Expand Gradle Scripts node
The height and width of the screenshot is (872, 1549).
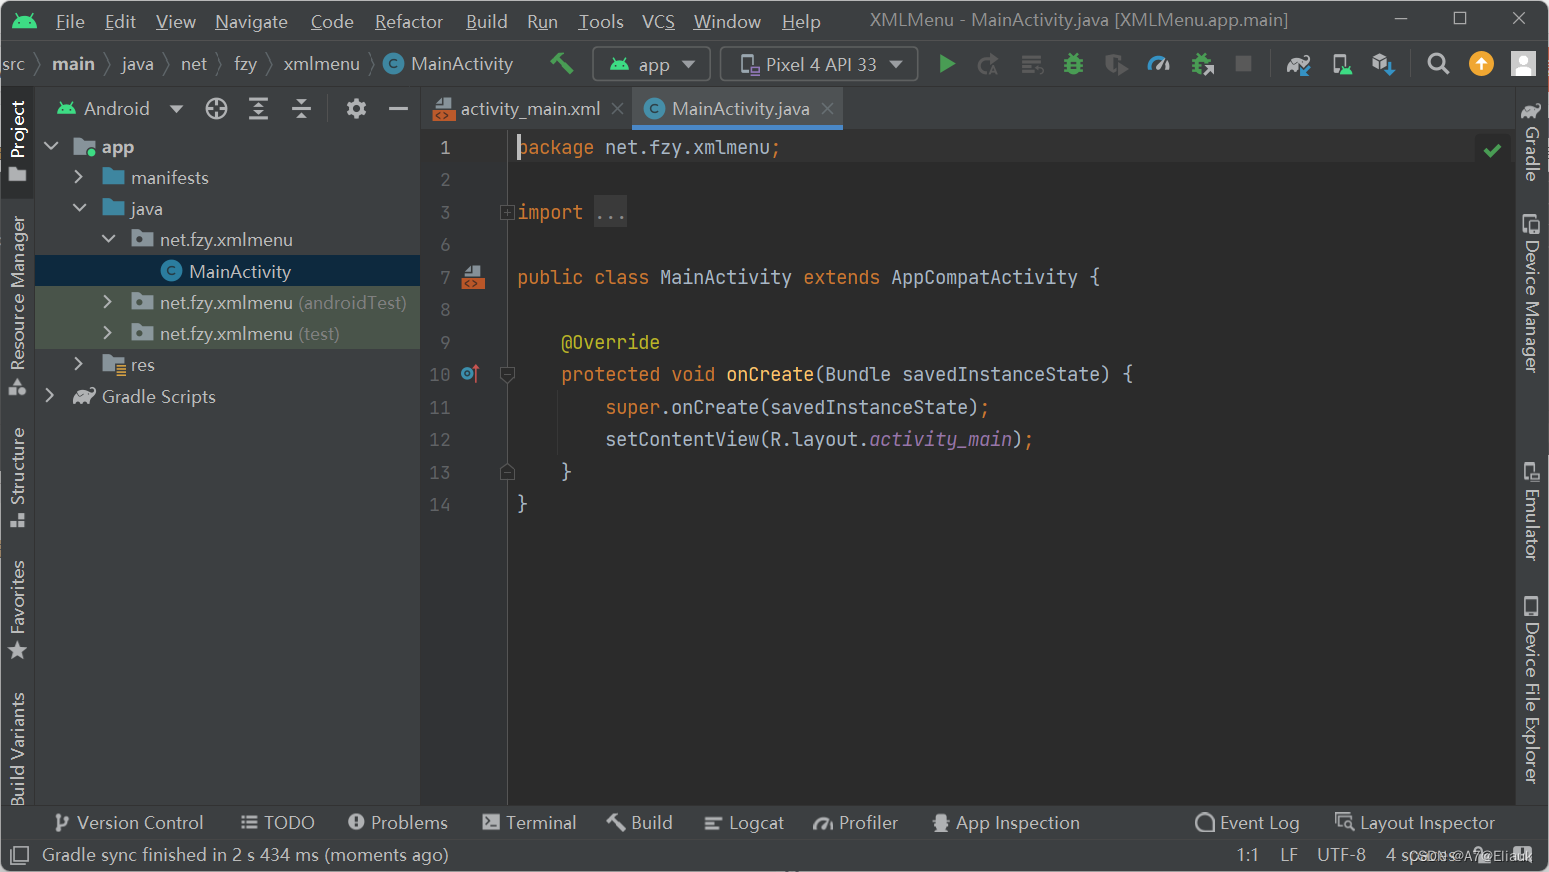coord(50,396)
